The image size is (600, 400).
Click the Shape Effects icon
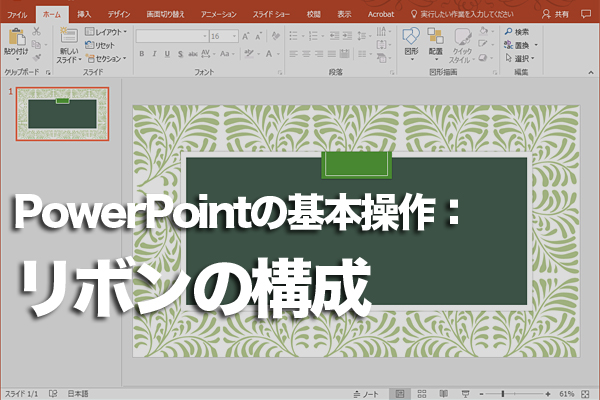tap(483, 58)
